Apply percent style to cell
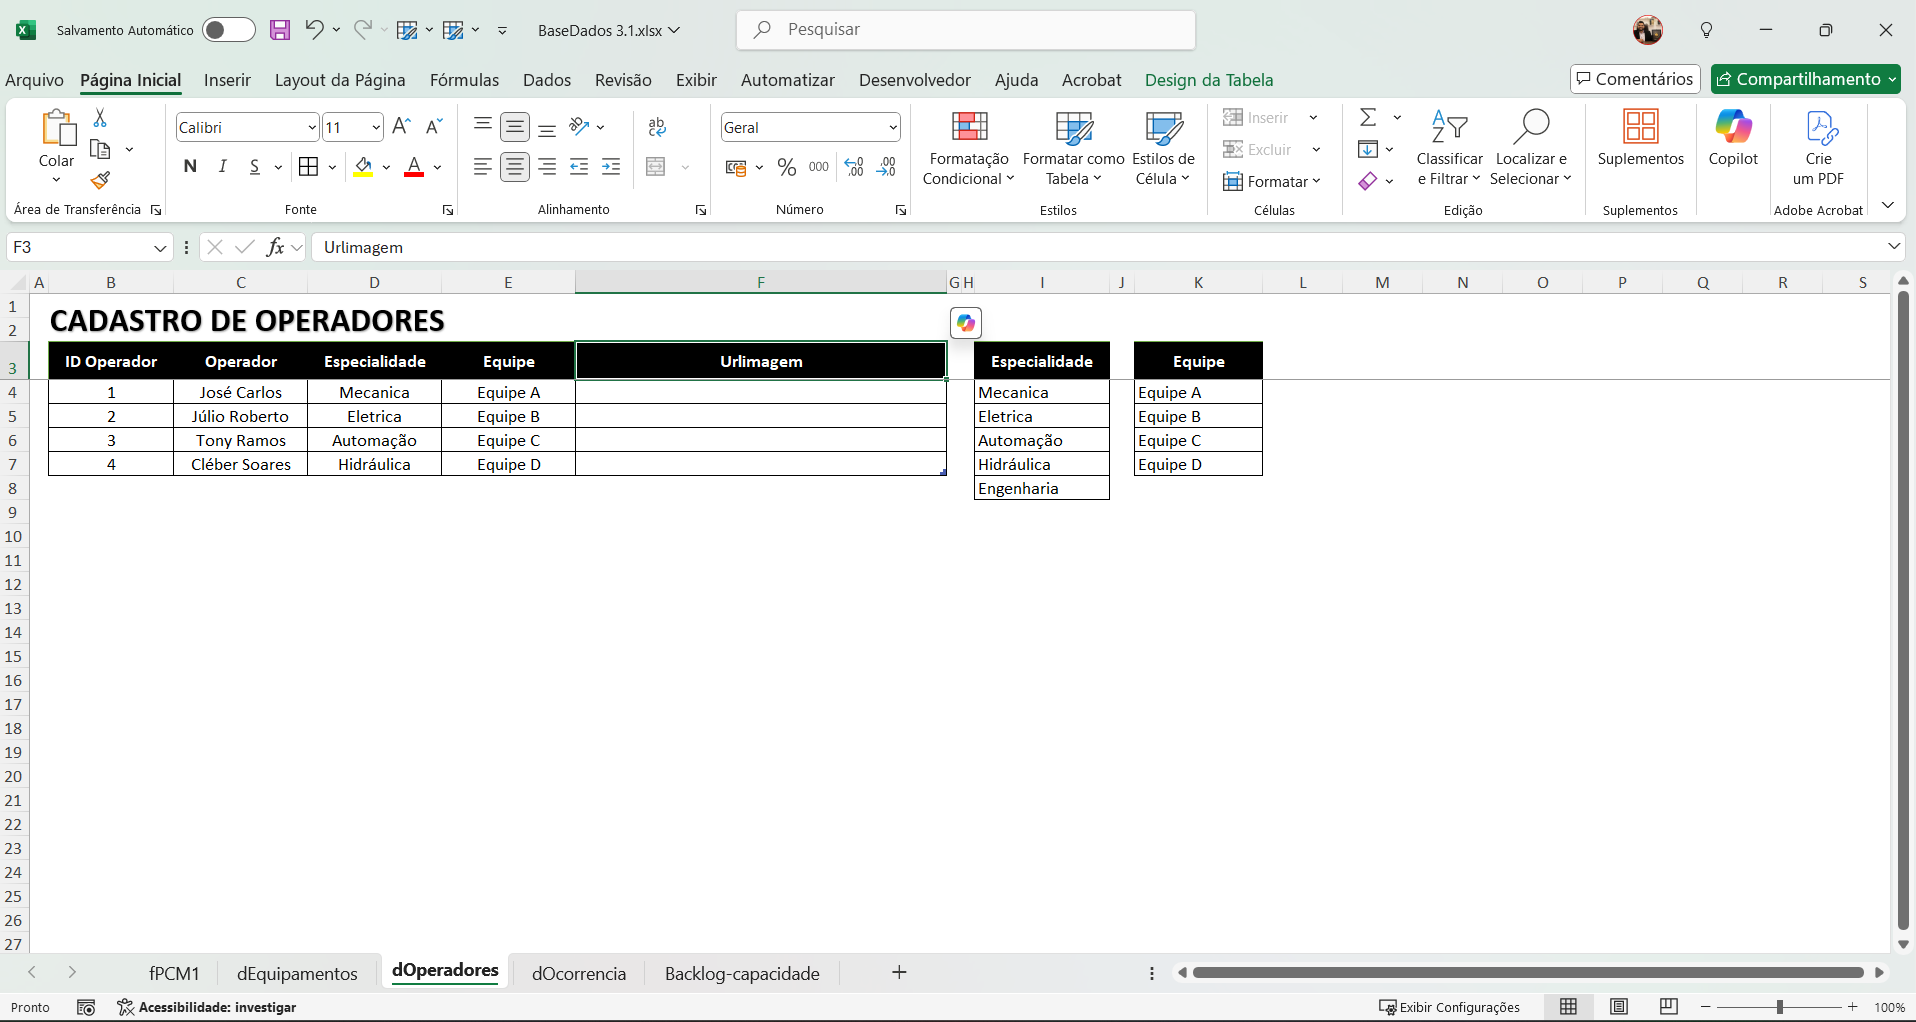 point(787,167)
